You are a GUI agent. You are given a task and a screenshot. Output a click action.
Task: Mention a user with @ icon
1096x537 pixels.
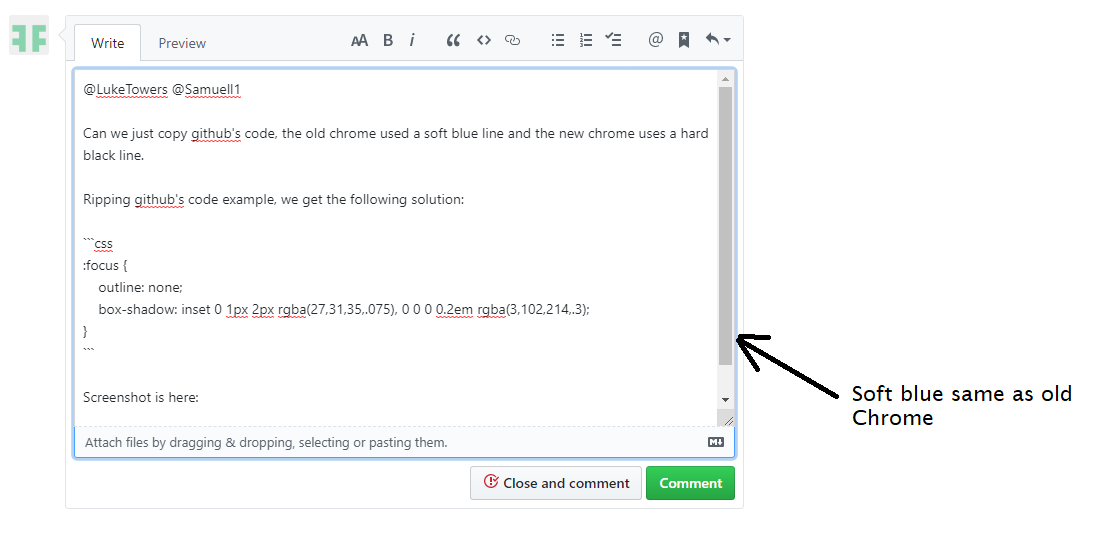pyautogui.click(x=655, y=40)
